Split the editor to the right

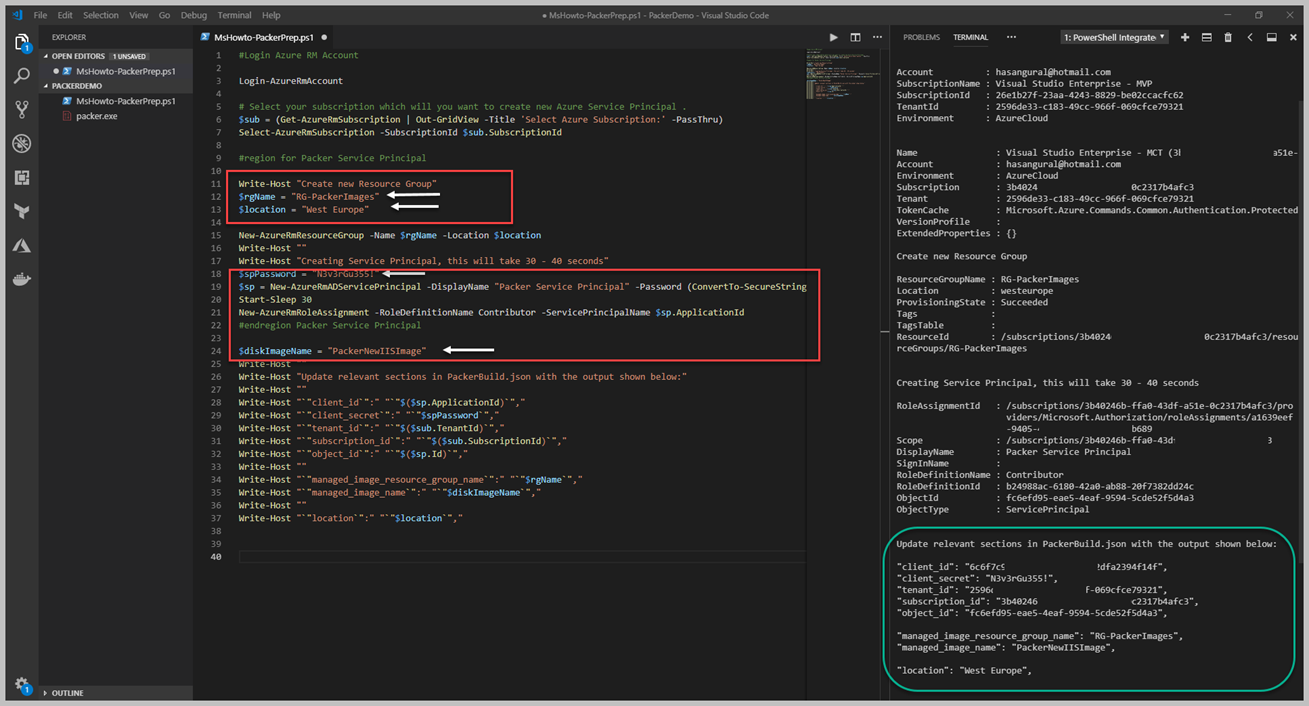tap(855, 37)
